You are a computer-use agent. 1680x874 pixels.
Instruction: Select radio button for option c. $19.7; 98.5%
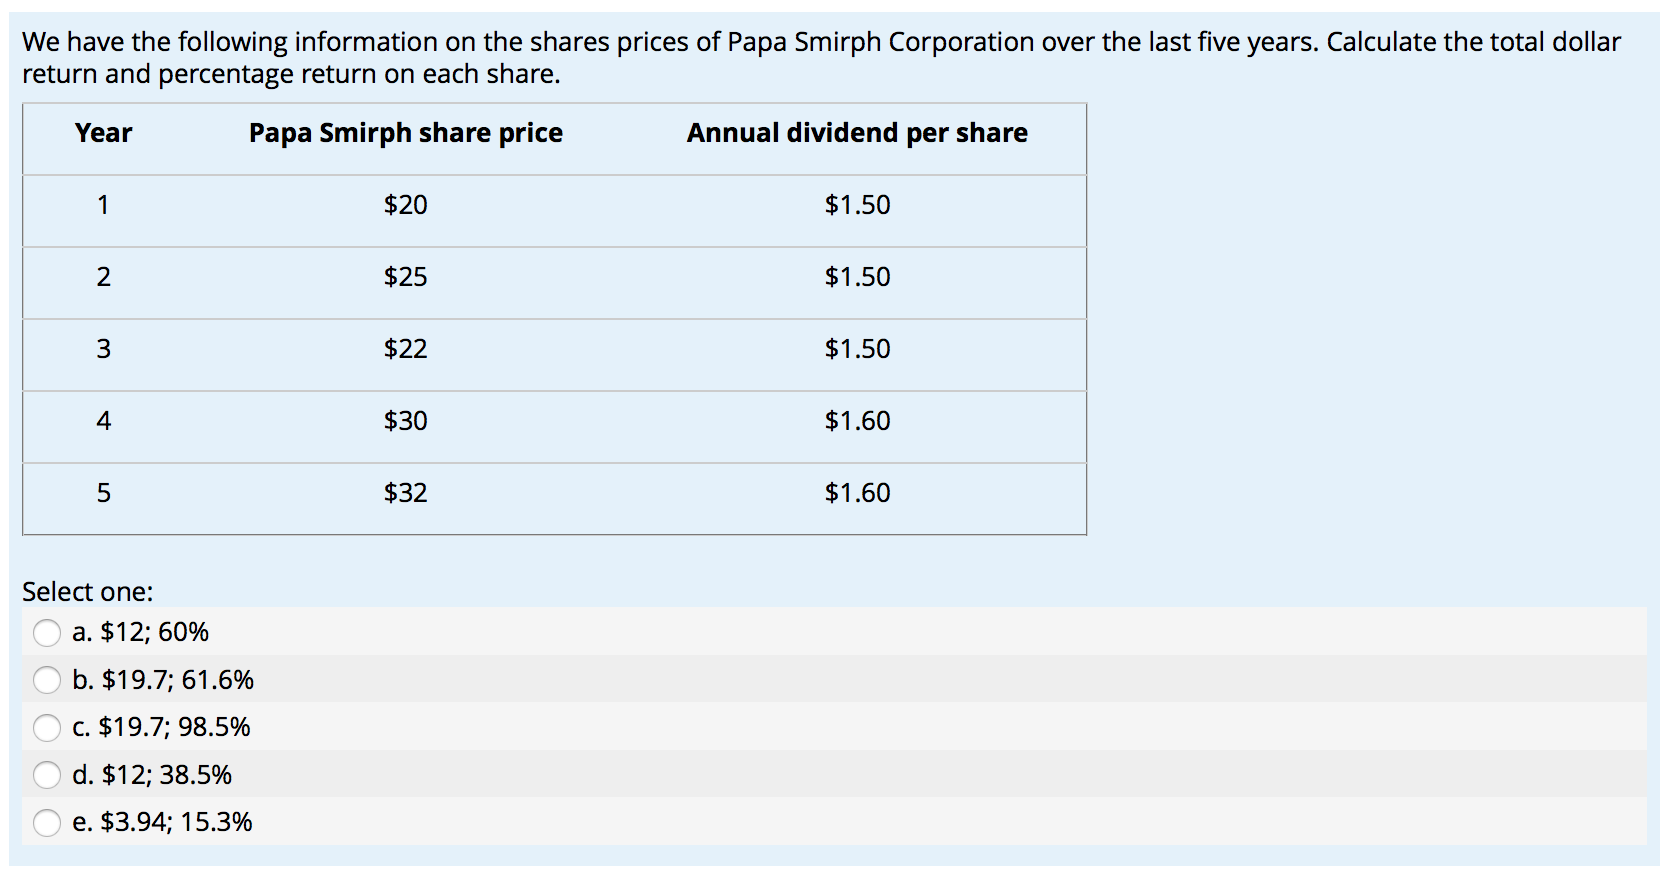(x=47, y=728)
